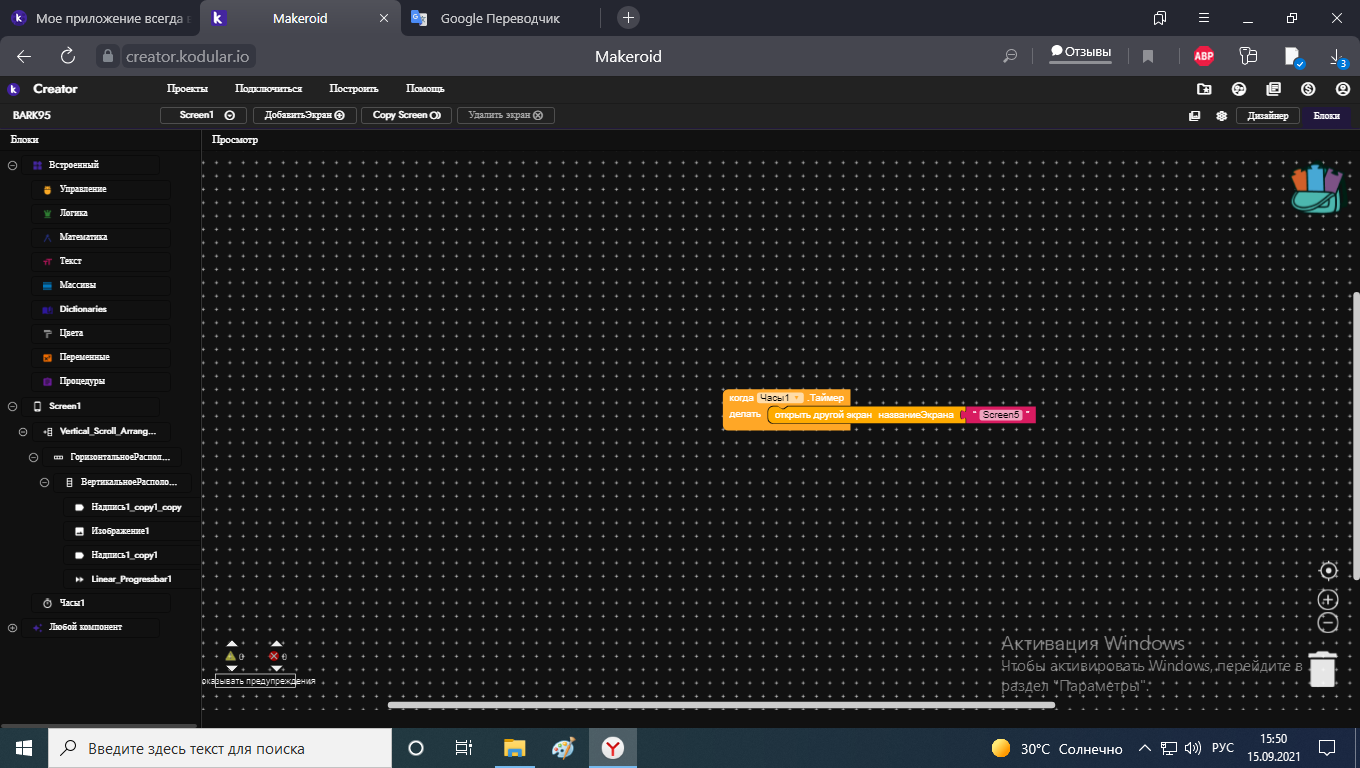Click the Copy Screen button
The height and width of the screenshot is (768, 1360).
point(407,116)
